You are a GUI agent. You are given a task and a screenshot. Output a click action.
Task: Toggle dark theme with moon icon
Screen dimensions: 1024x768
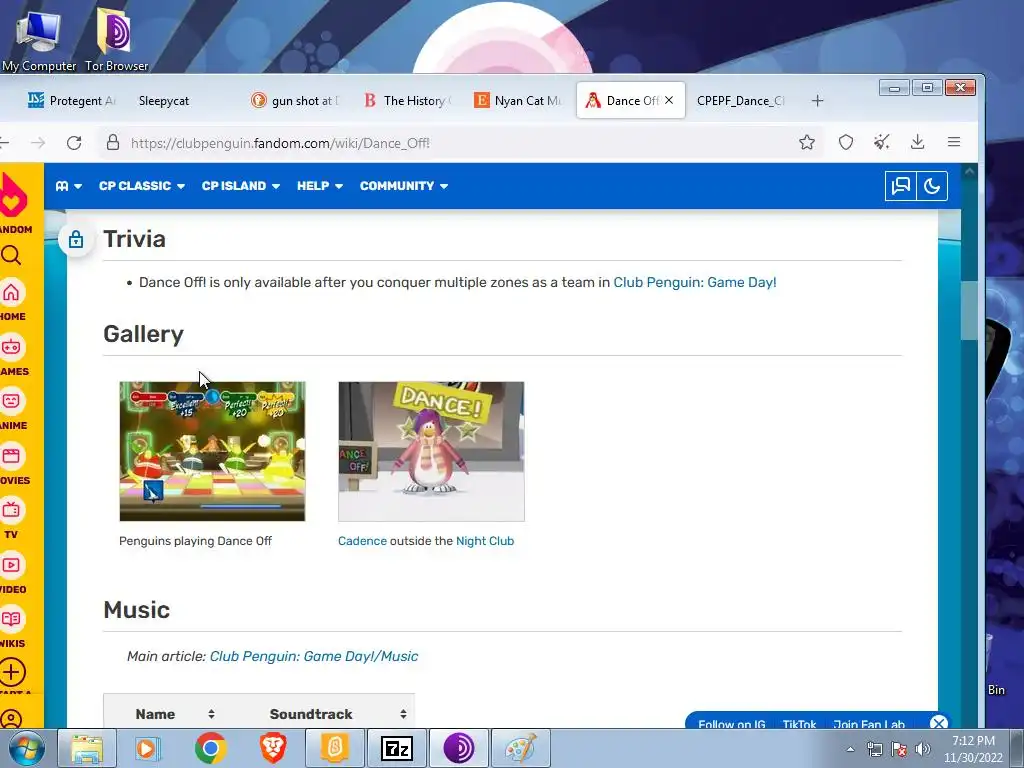click(932, 186)
